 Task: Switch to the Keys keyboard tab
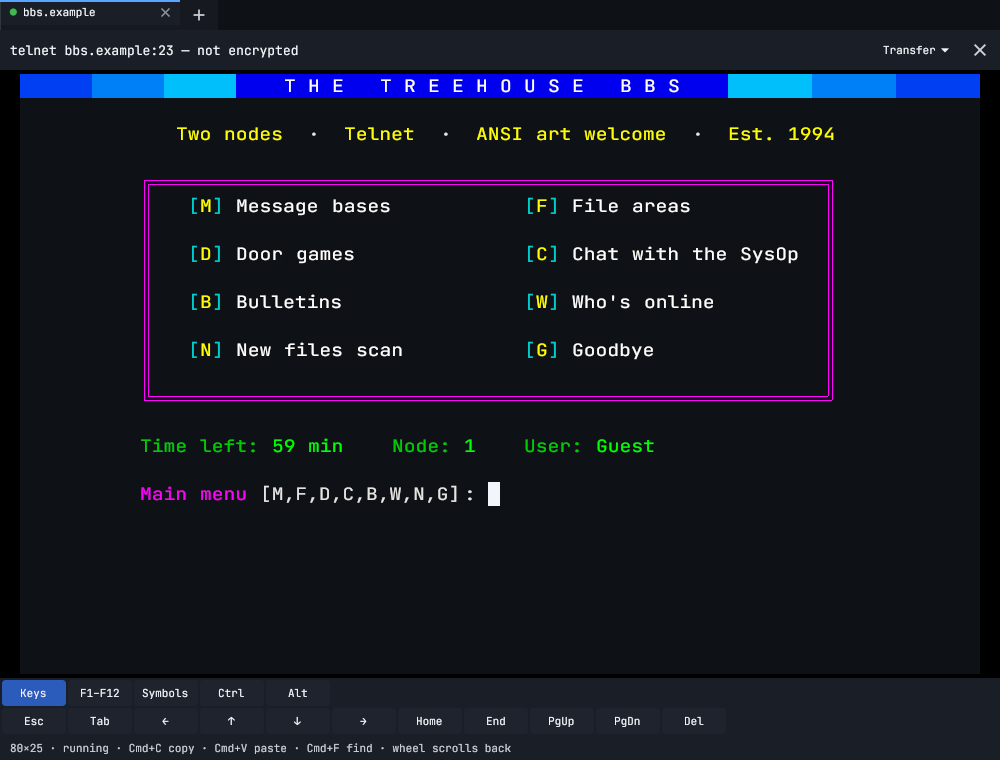tap(33, 693)
